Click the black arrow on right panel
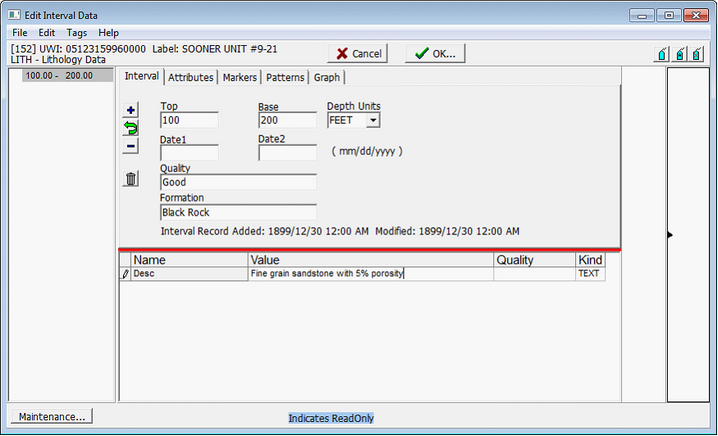Image resolution: width=718 pixels, height=436 pixels. pyautogui.click(x=670, y=235)
